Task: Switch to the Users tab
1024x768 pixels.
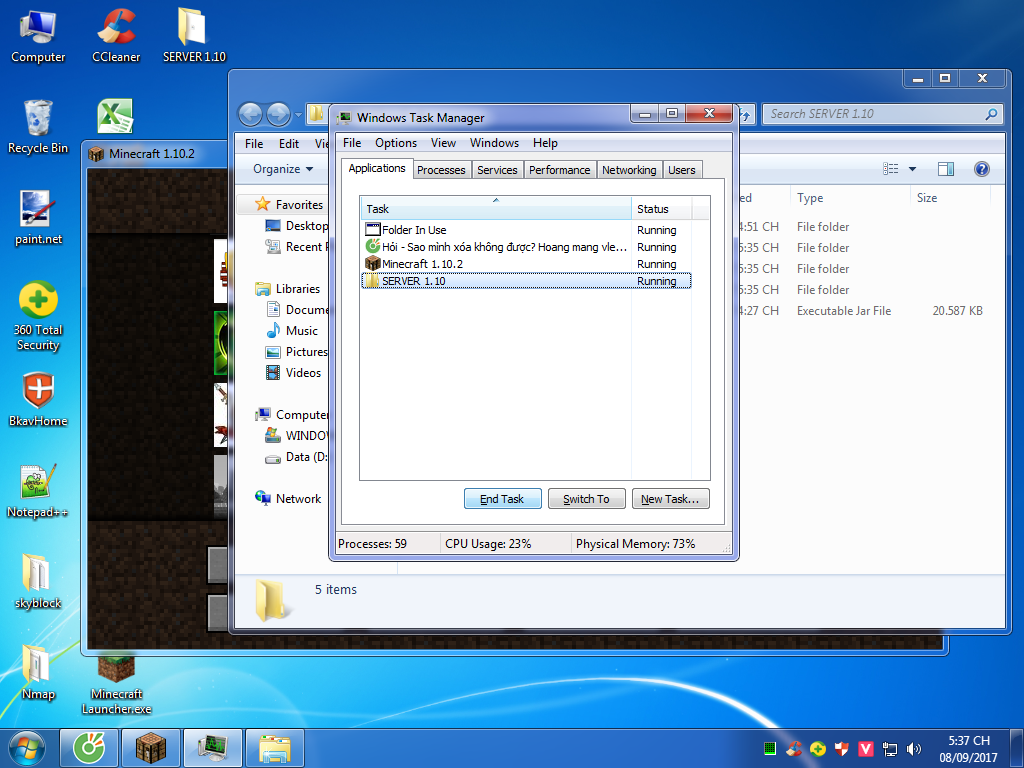Action: tap(682, 170)
